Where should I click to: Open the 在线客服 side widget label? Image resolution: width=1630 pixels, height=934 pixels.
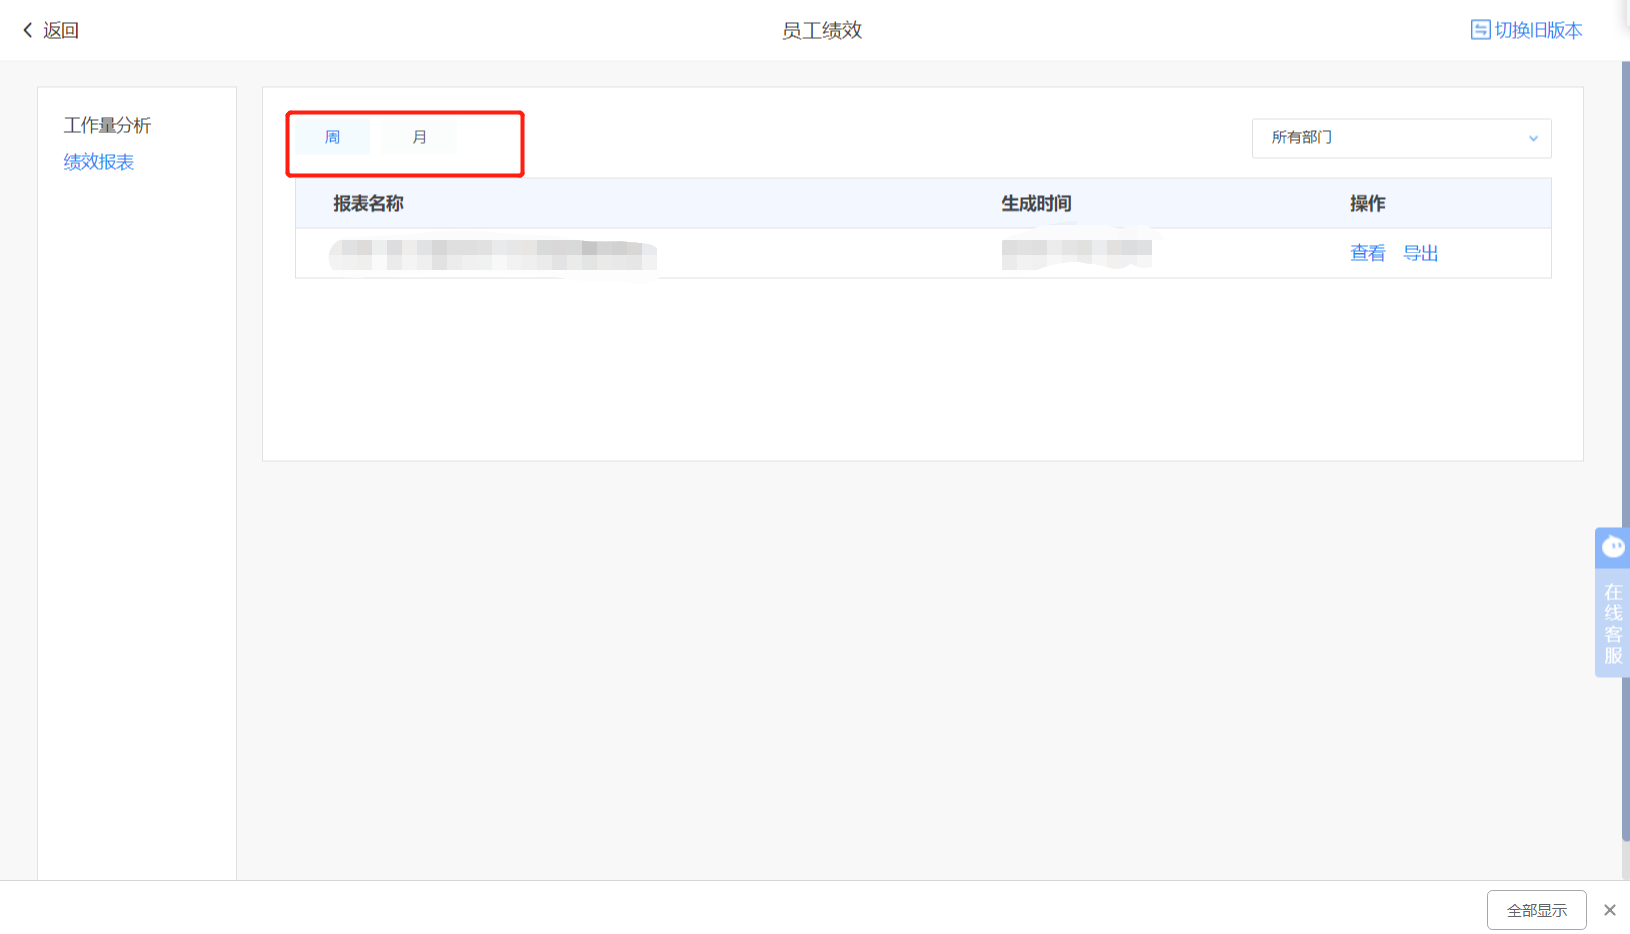(1612, 624)
